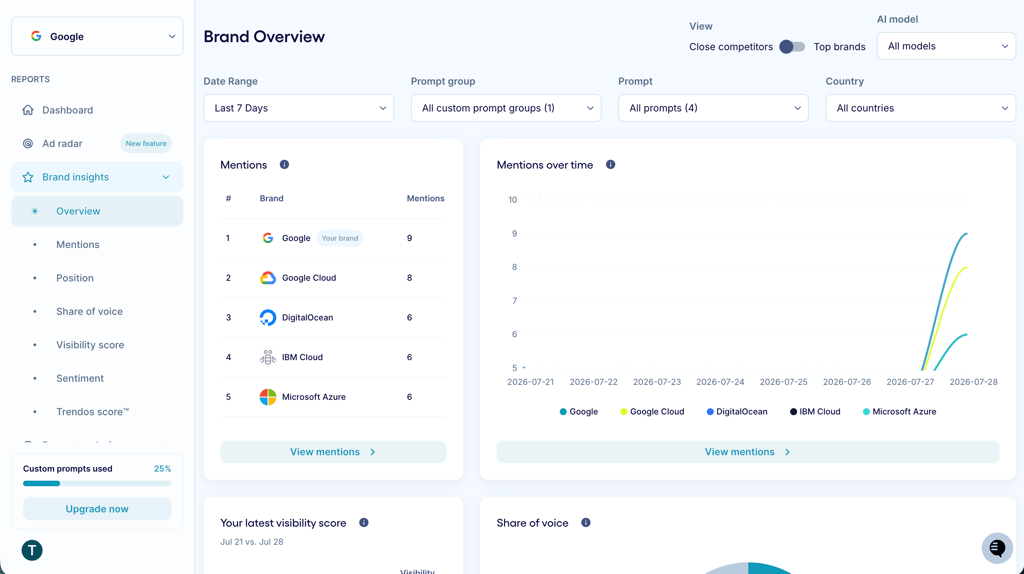The image size is (1024, 574).
Task: Click the info icon next to Mentions
Action: pyautogui.click(x=284, y=165)
